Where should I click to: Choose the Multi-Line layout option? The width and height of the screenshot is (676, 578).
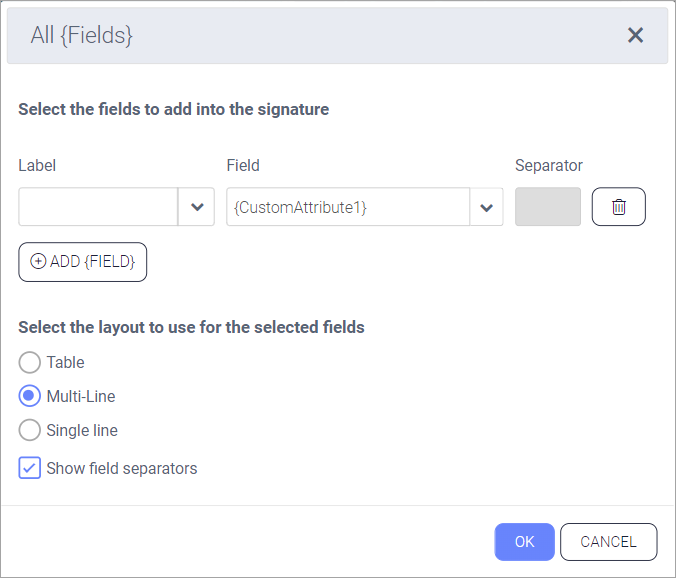[30, 396]
